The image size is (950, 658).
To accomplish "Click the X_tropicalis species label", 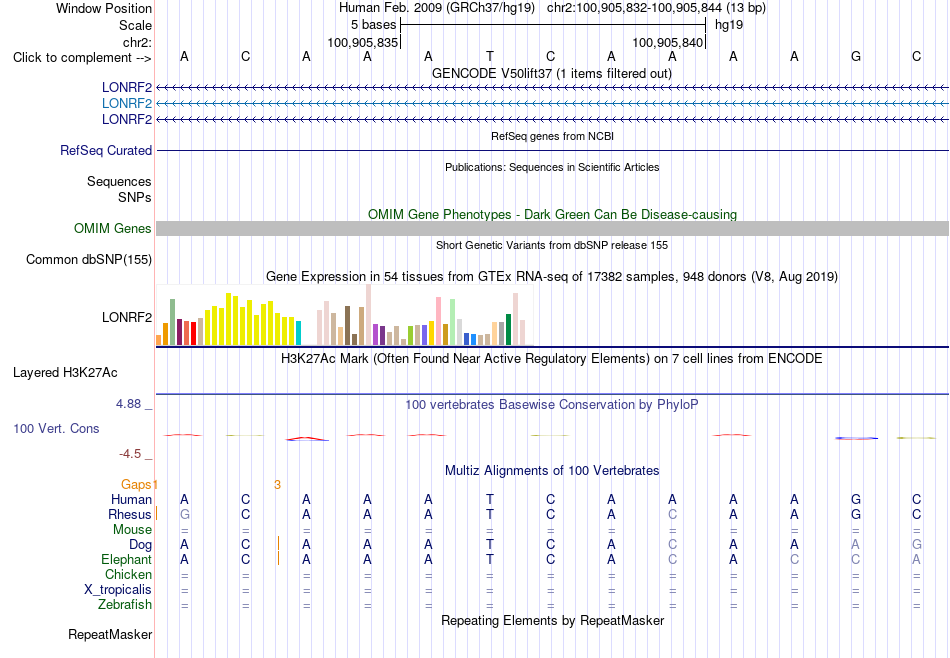I will pos(118,590).
